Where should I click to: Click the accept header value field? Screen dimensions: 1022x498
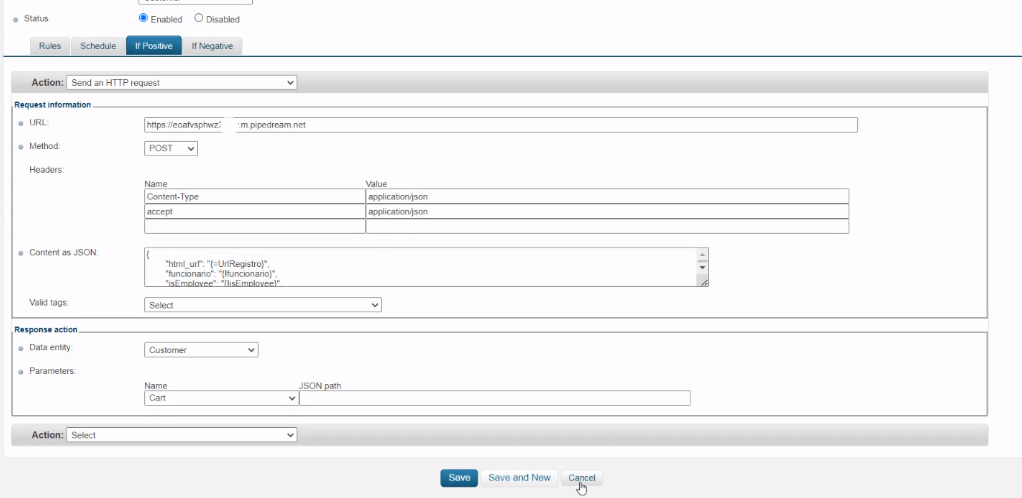point(606,212)
